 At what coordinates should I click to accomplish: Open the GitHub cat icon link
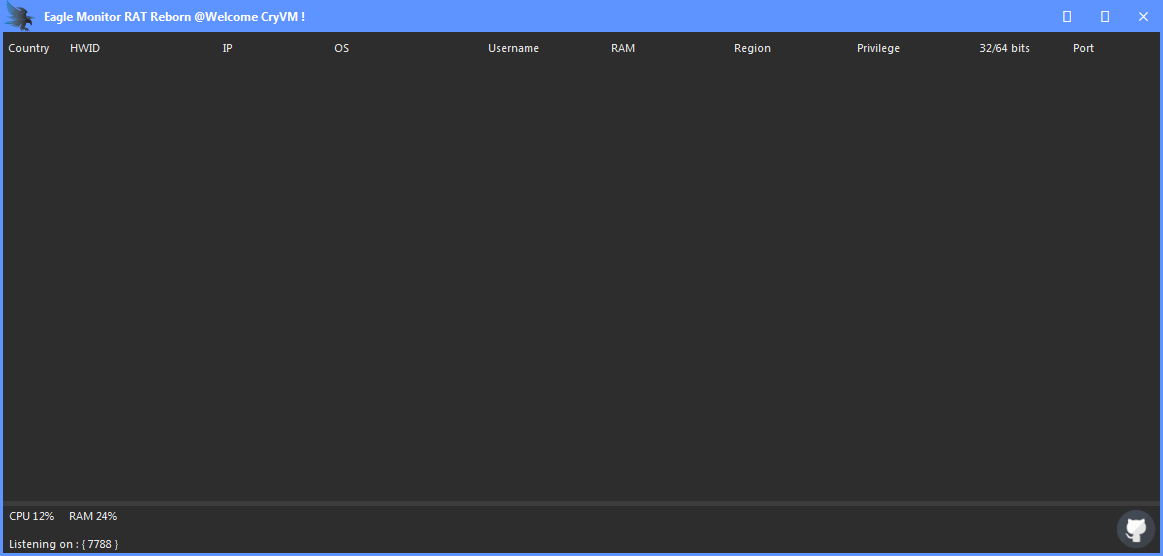[x=1135, y=528]
